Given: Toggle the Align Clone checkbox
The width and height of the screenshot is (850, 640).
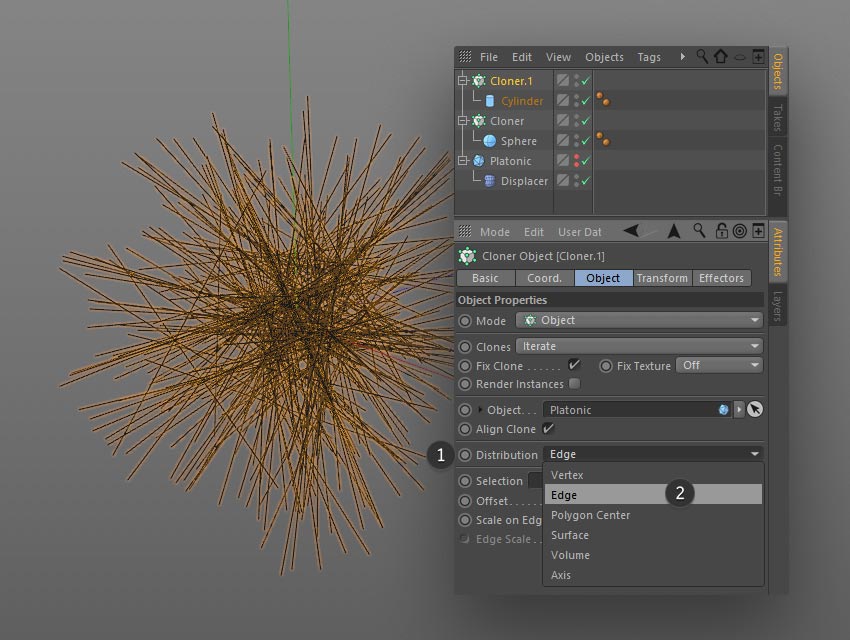Looking at the screenshot, I should (548, 429).
